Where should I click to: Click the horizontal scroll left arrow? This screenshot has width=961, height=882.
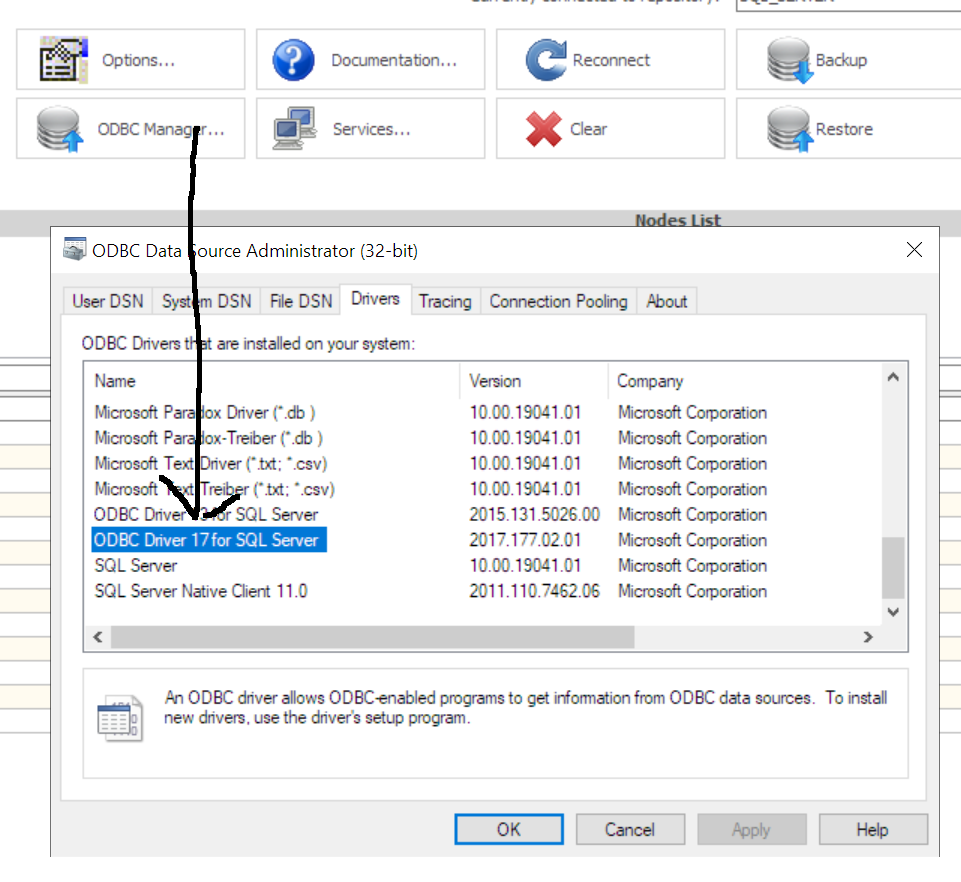coord(98,637)
